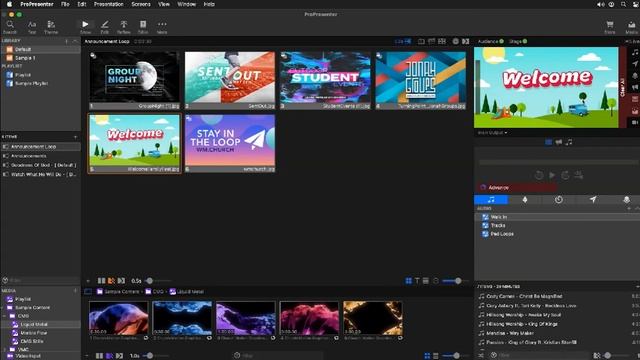This screenshot has width=640, height=360.
Task: Show audio layer preview music icon
Action: tap(569, 142)
